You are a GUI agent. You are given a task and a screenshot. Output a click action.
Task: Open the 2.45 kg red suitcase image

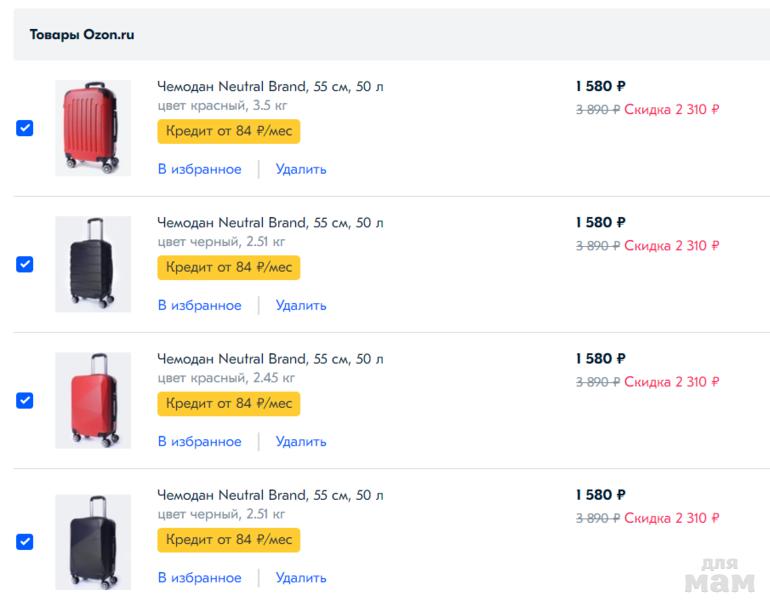(92, 400)
